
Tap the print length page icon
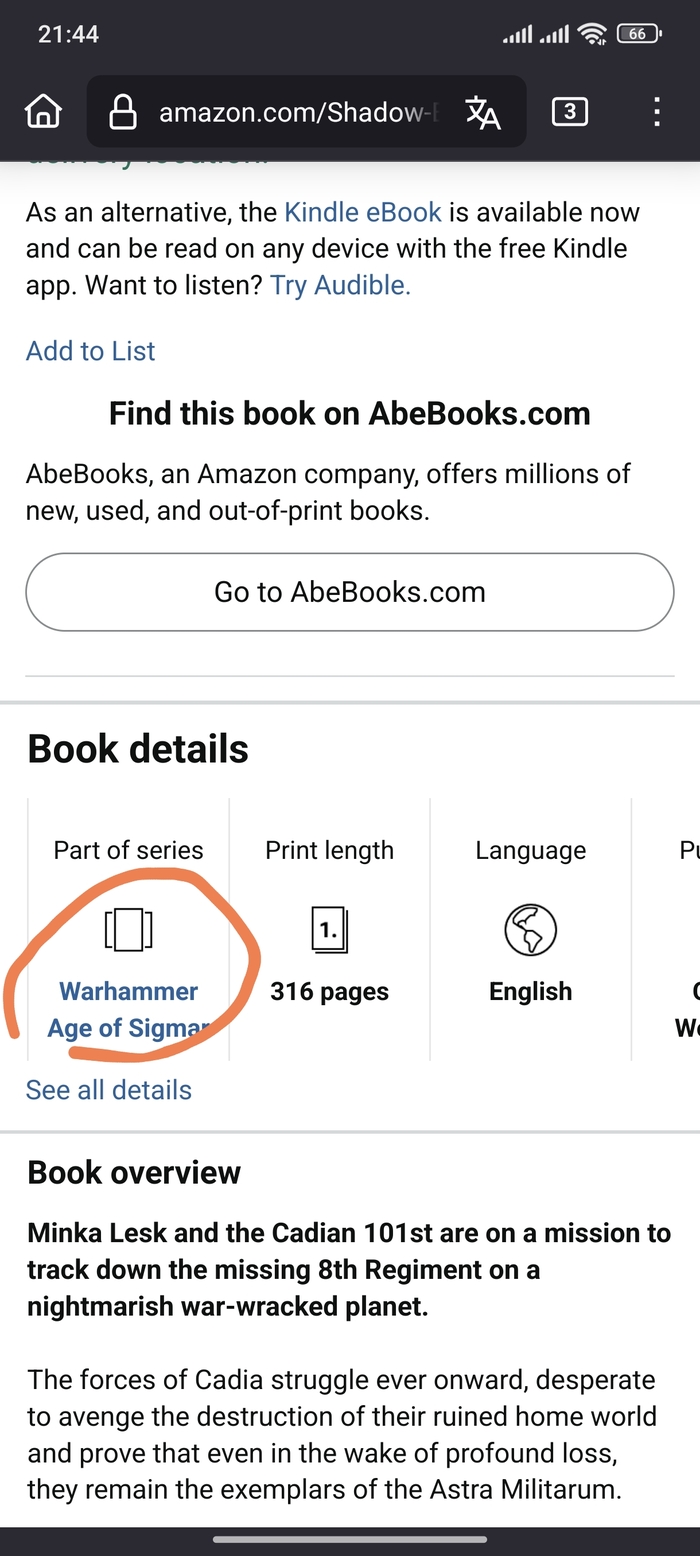tap(329, 929)
